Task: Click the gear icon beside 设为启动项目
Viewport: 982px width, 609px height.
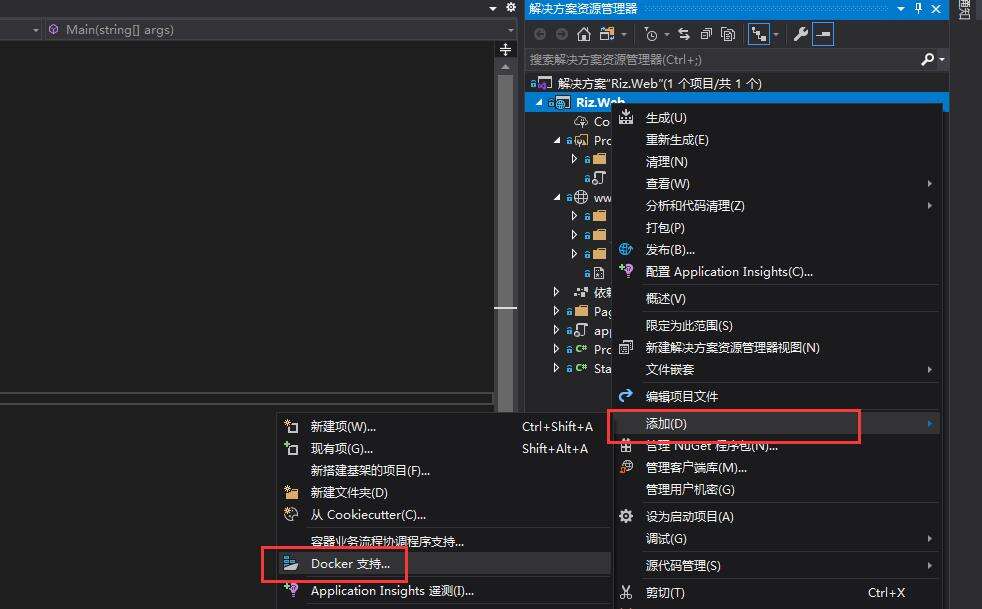Action: pyautogui.click(x=626, y=516)
